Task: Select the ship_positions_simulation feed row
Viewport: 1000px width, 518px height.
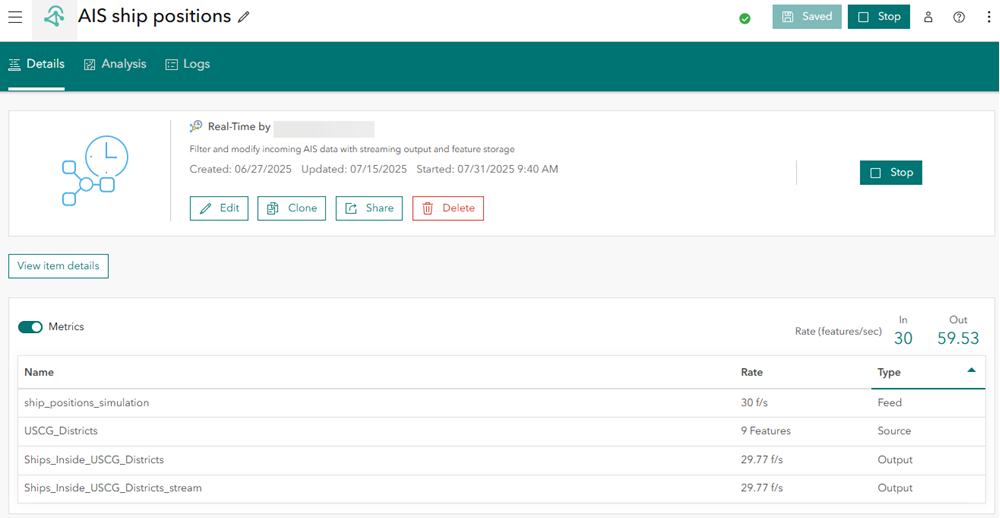Action: (x=87, y=403)
